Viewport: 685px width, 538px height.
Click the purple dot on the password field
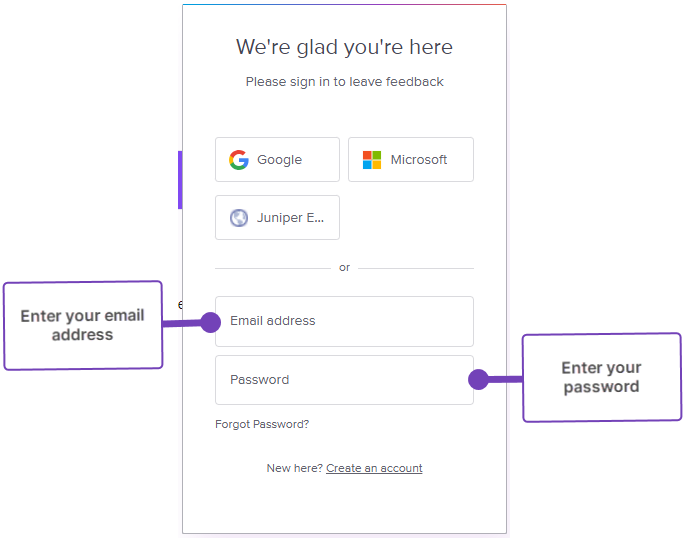tap(478, 380)
